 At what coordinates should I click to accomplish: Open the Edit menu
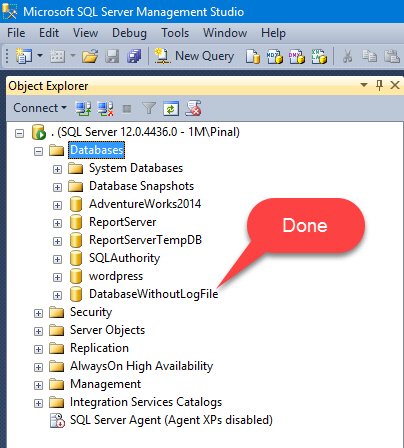49,33
